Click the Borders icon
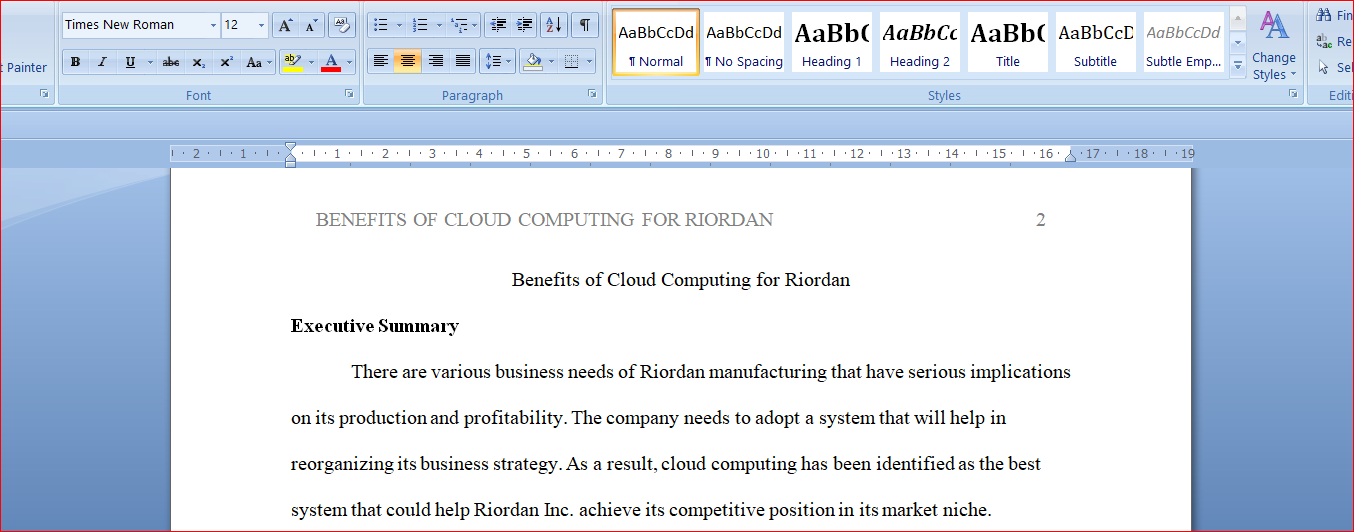This screenshot has height=532, width=1354. coord(571,62)
